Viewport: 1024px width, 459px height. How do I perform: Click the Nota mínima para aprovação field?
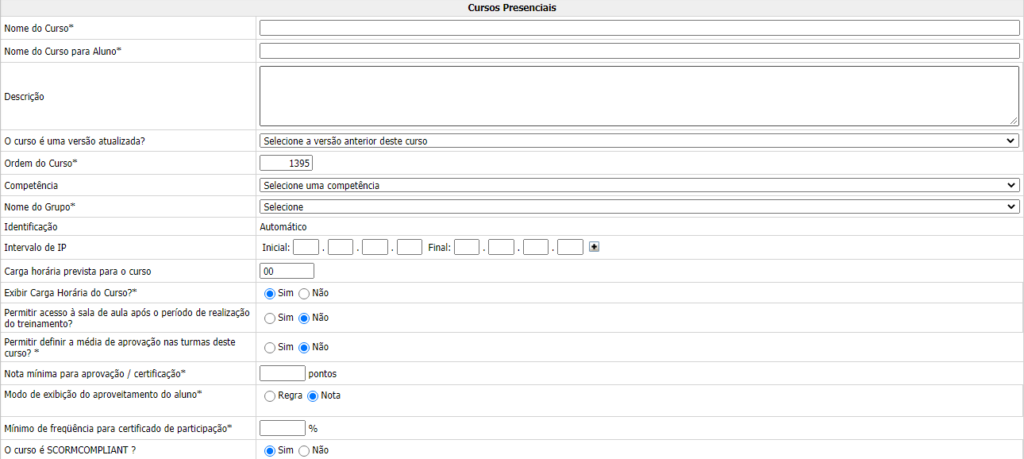click(x=282, y=373)
